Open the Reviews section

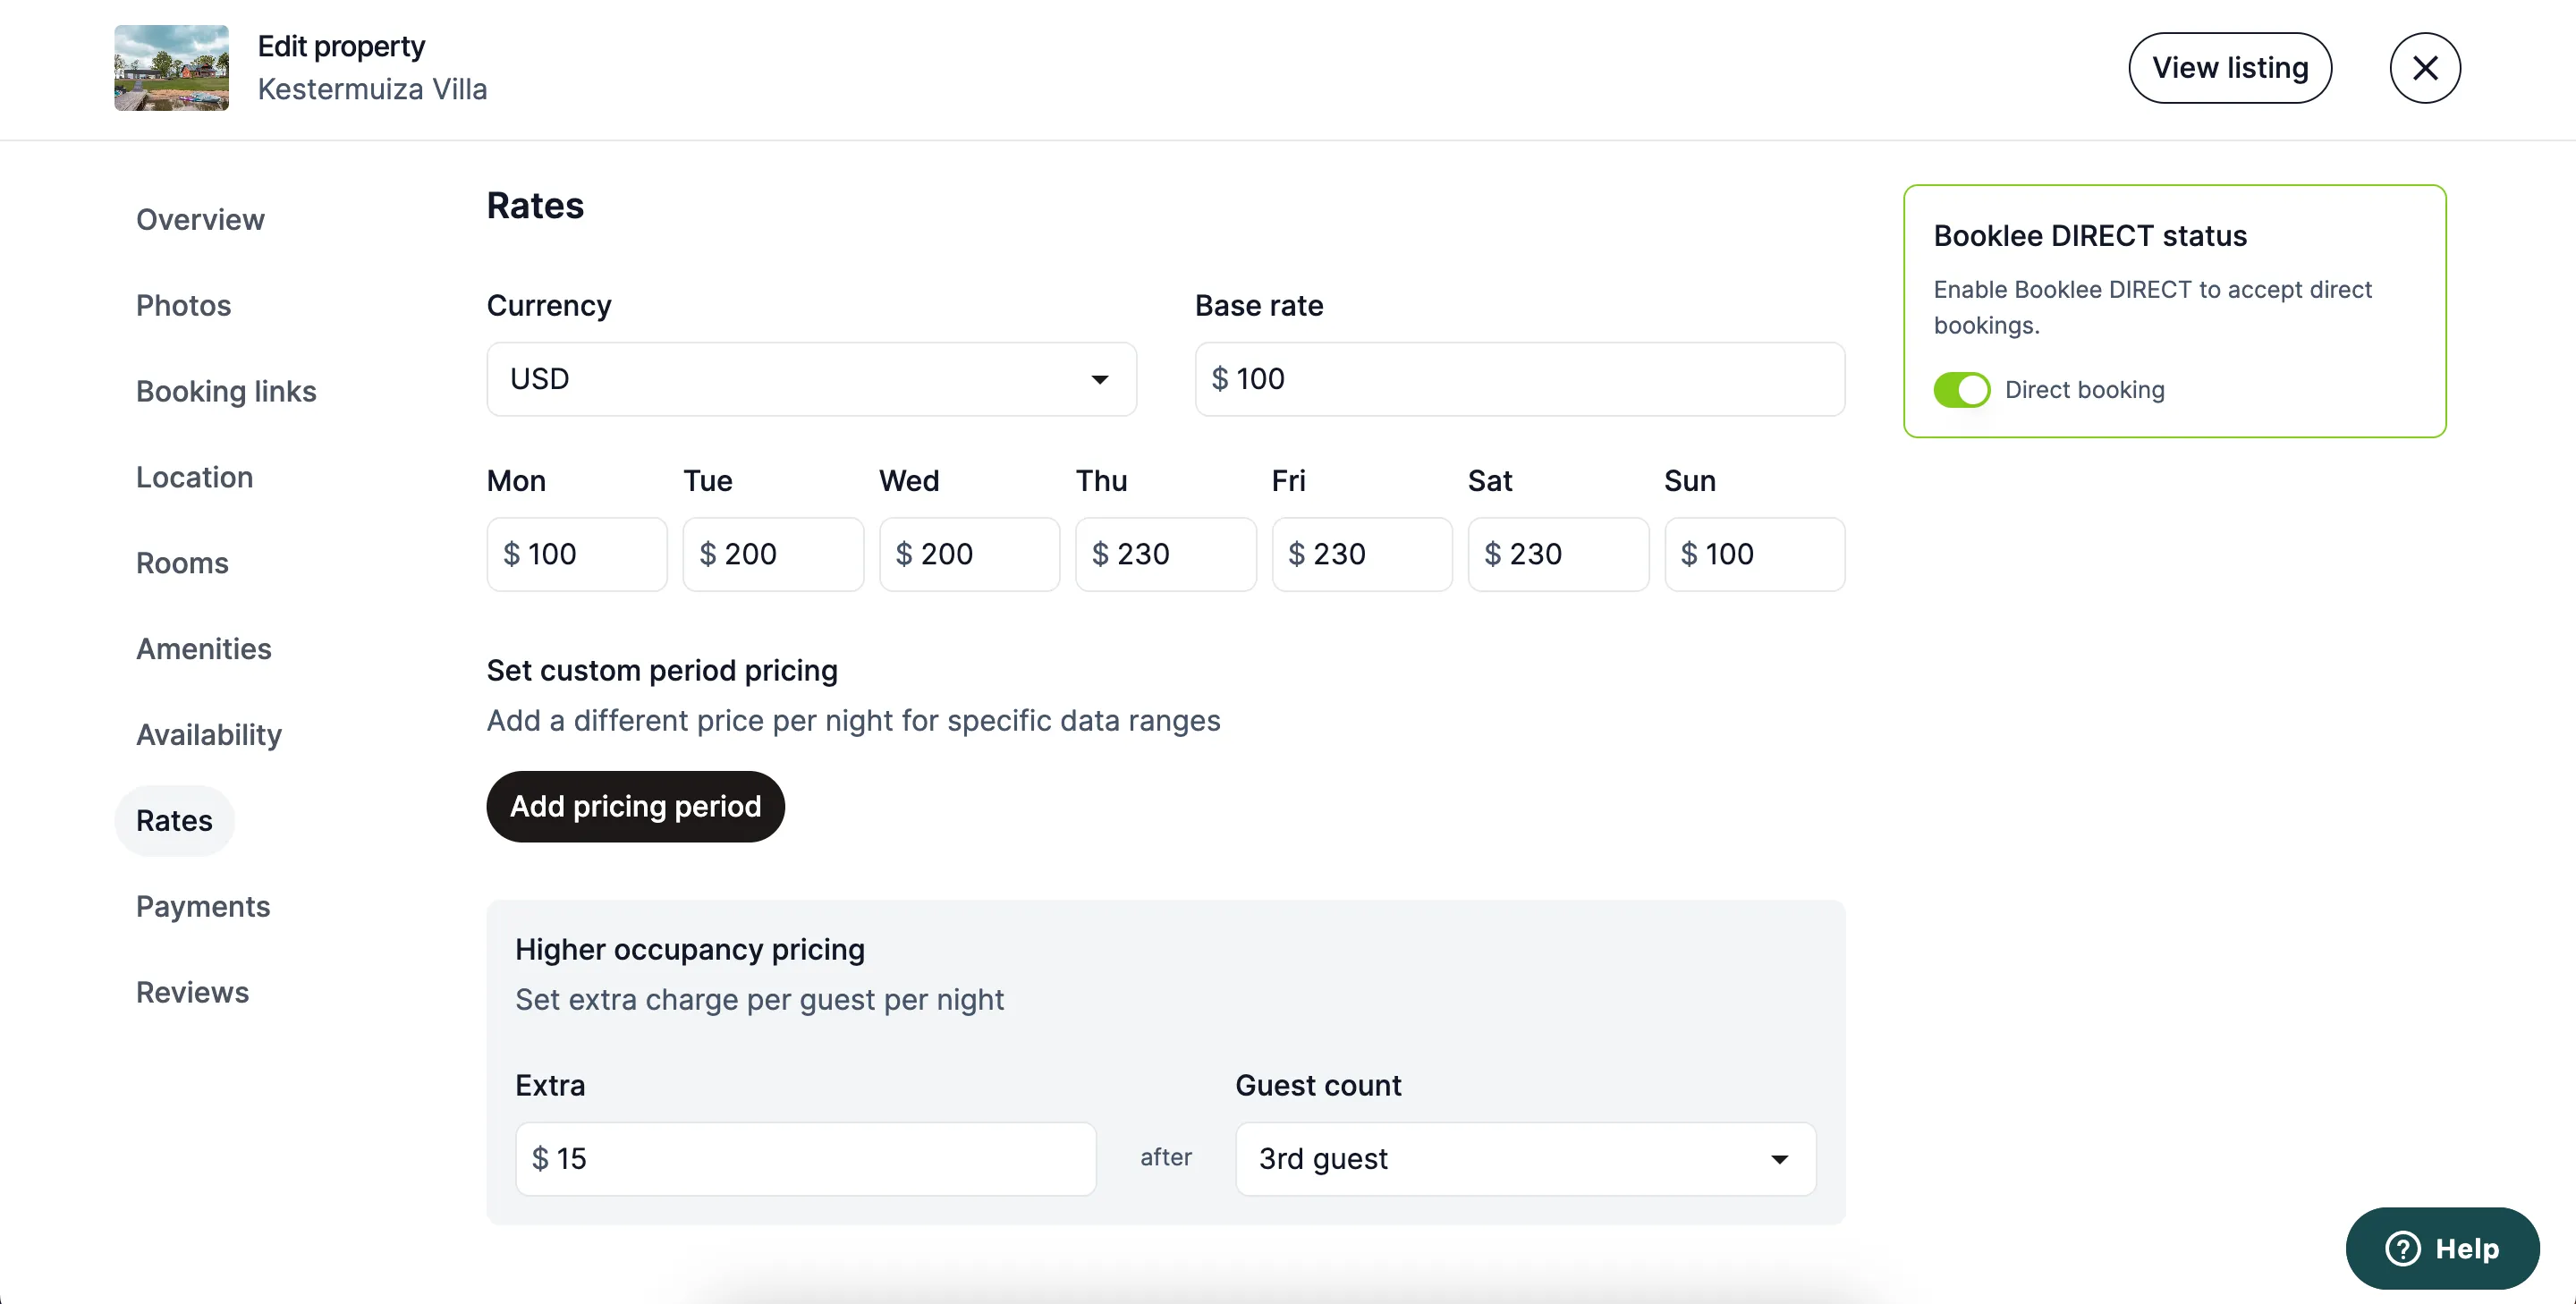(x=192, y=993)
